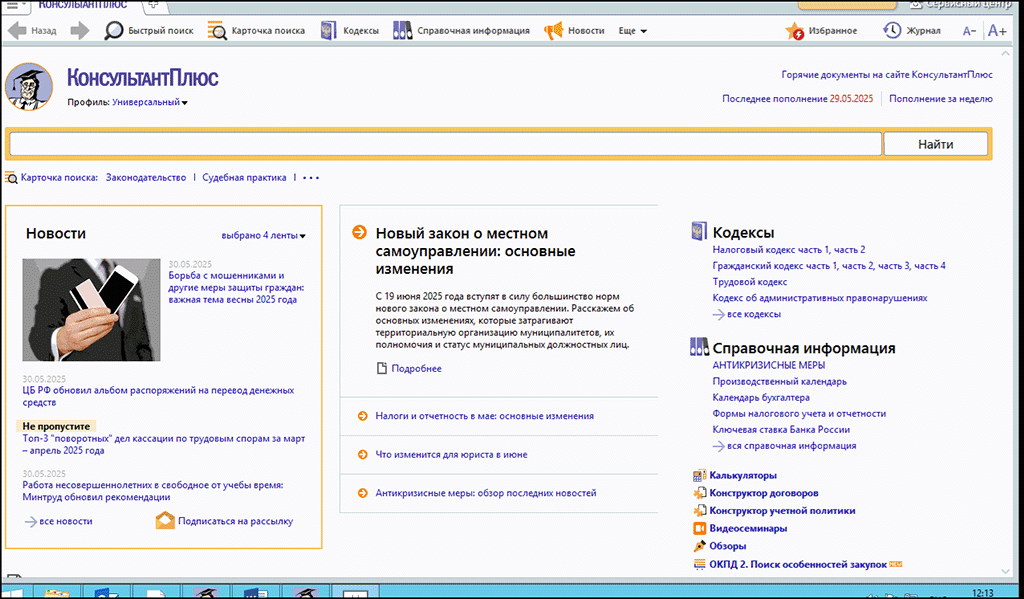This screenshot has width=1024, height=599.
Task: Open Налоги и отчетность в мае article
Action: point(485,416)
